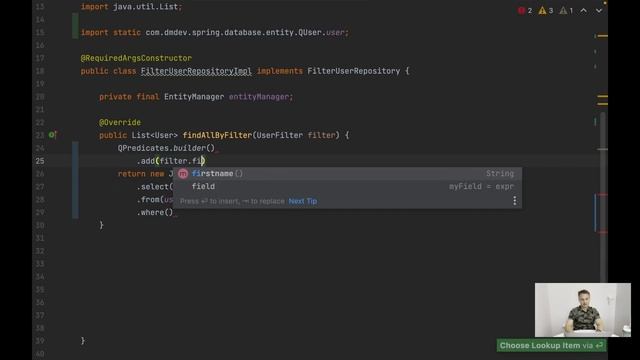Click the @RequiredArgsConstructor annotation

tap(136, 58)
